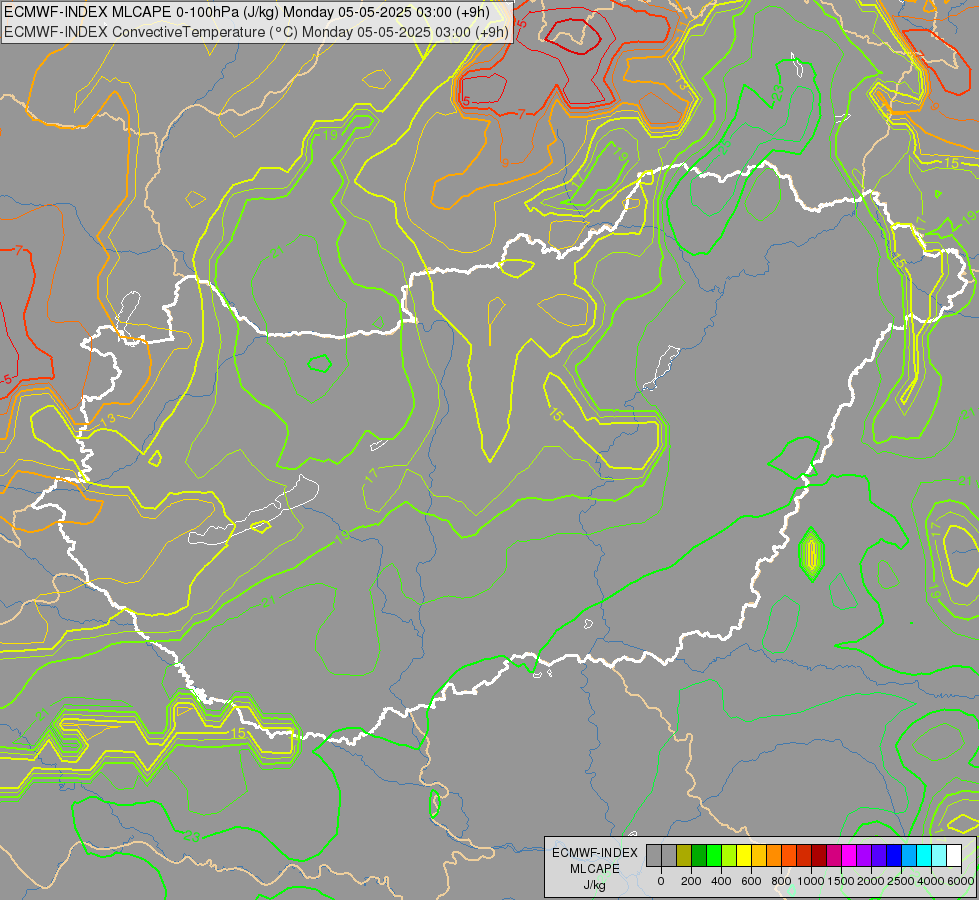Click the olive swatch in the MLCAPE legend

pos(684,855)
